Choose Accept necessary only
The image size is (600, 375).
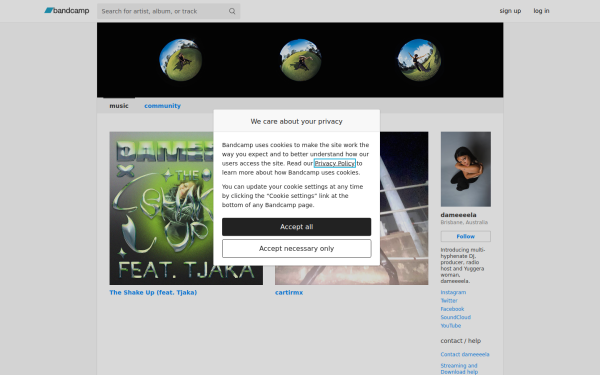[x=297, y=248]
